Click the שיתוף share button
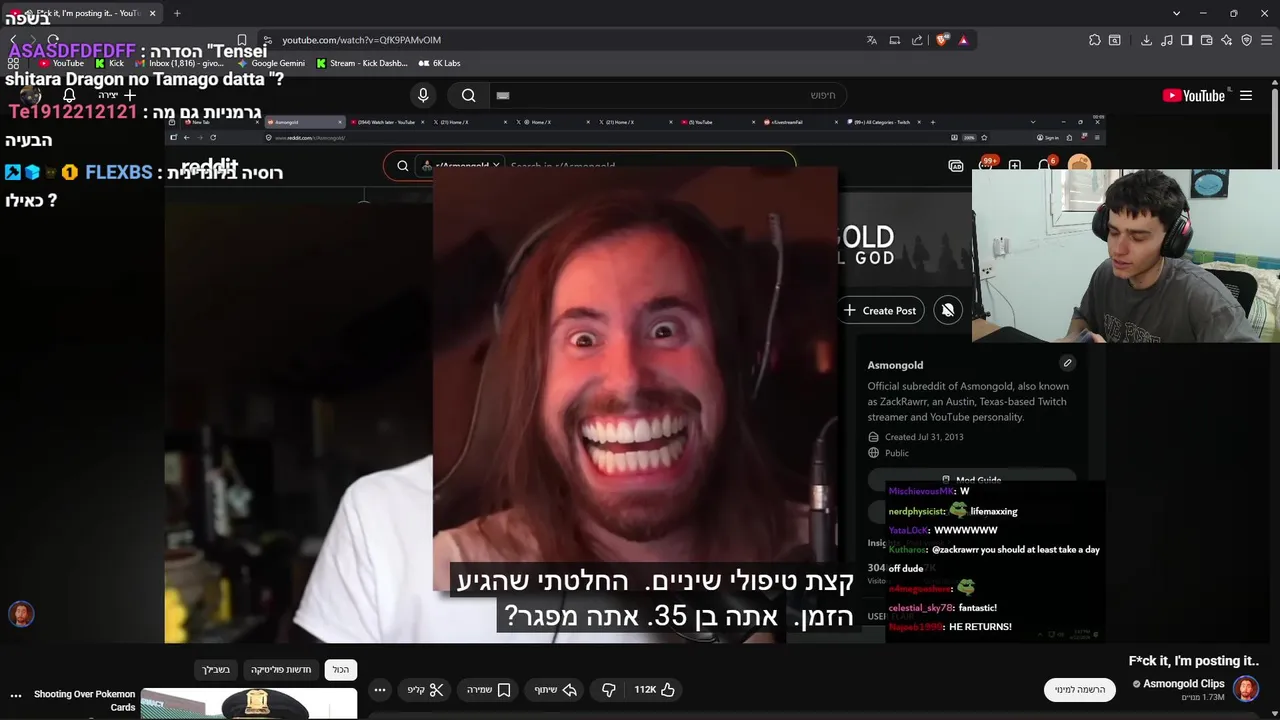The image size is (1280, 720). tap(556, 689)
